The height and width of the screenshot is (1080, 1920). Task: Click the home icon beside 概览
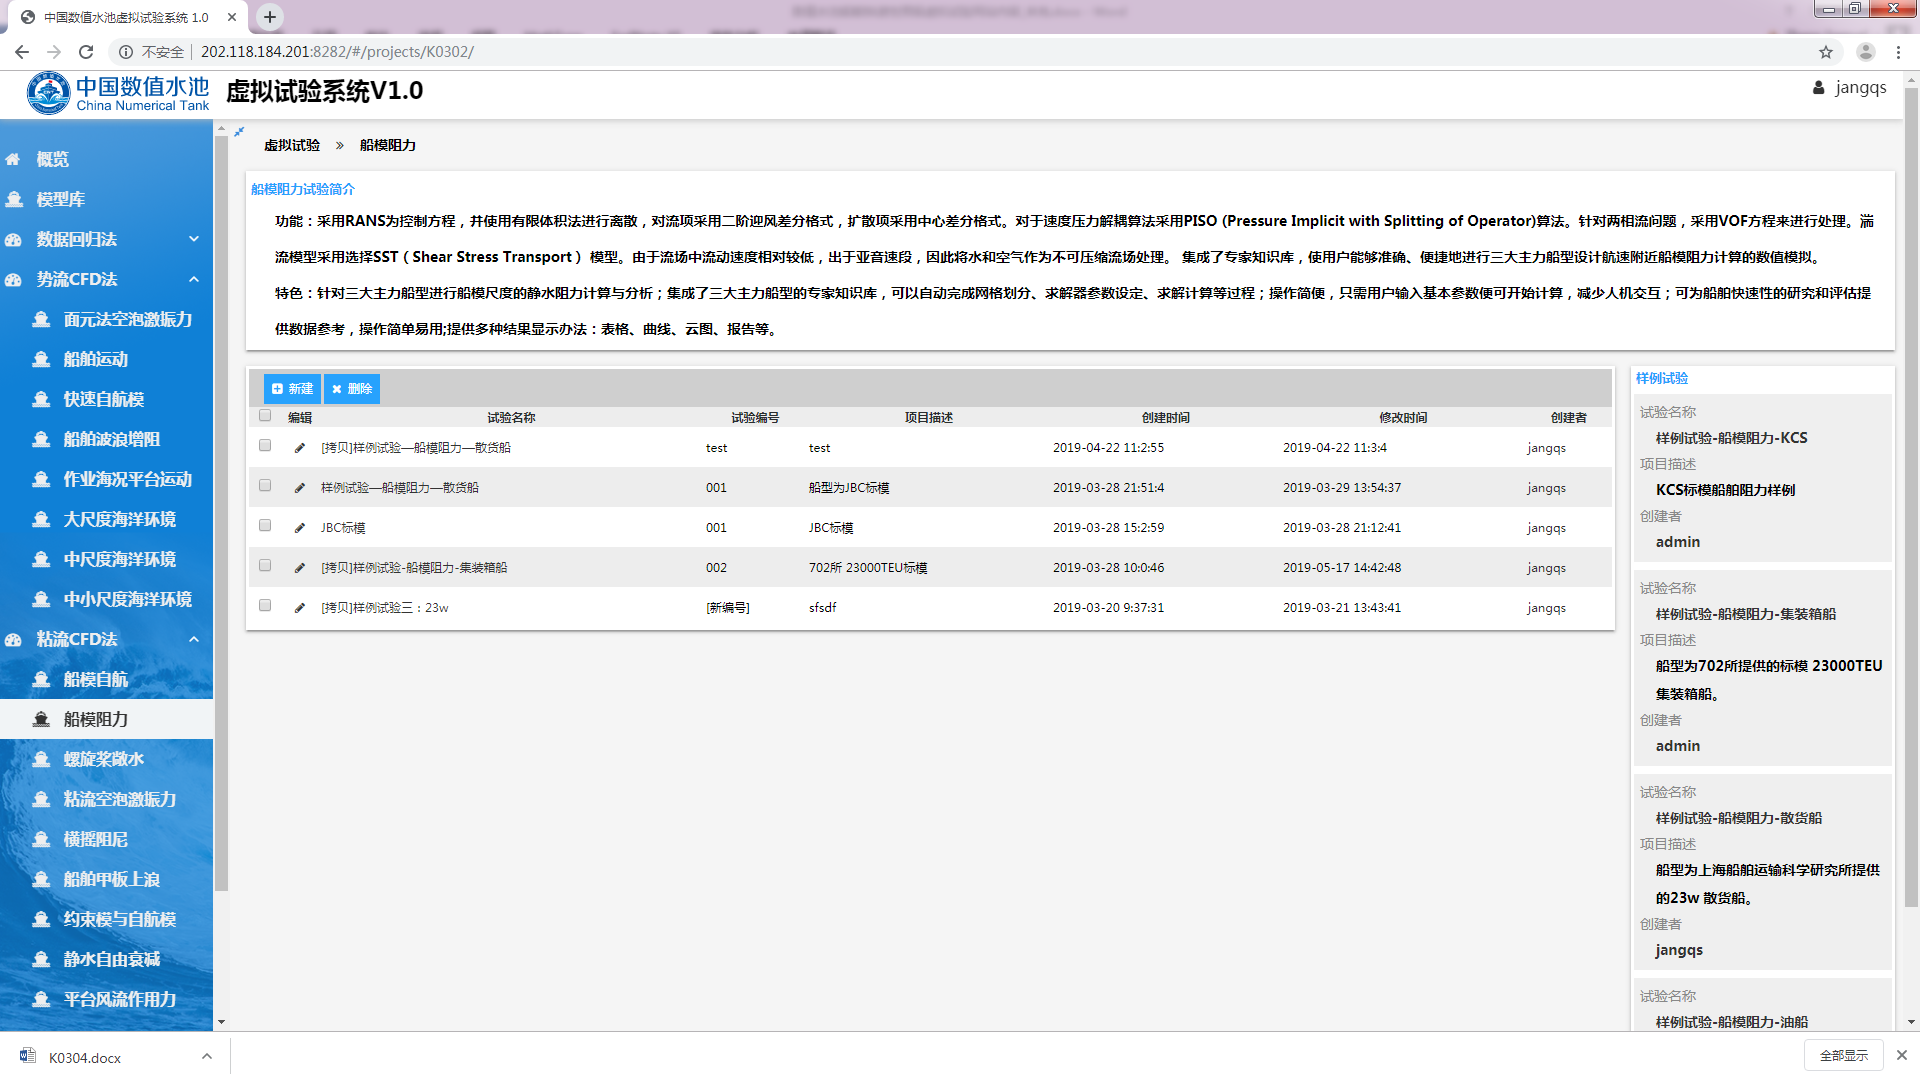(13, 160)
